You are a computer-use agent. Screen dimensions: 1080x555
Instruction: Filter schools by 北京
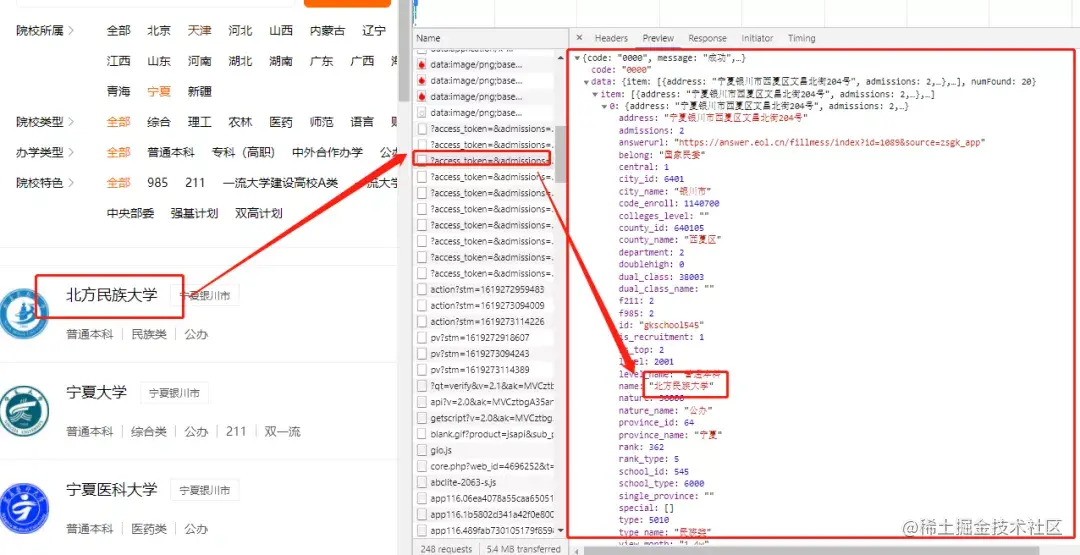click(x=158, y=31)
